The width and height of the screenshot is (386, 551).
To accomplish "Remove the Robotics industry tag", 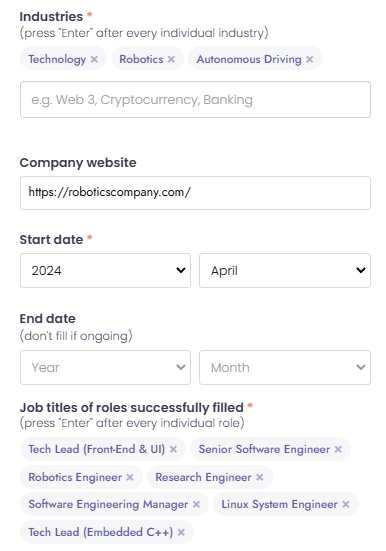I will pyautogui.click(x=171, y=59).
